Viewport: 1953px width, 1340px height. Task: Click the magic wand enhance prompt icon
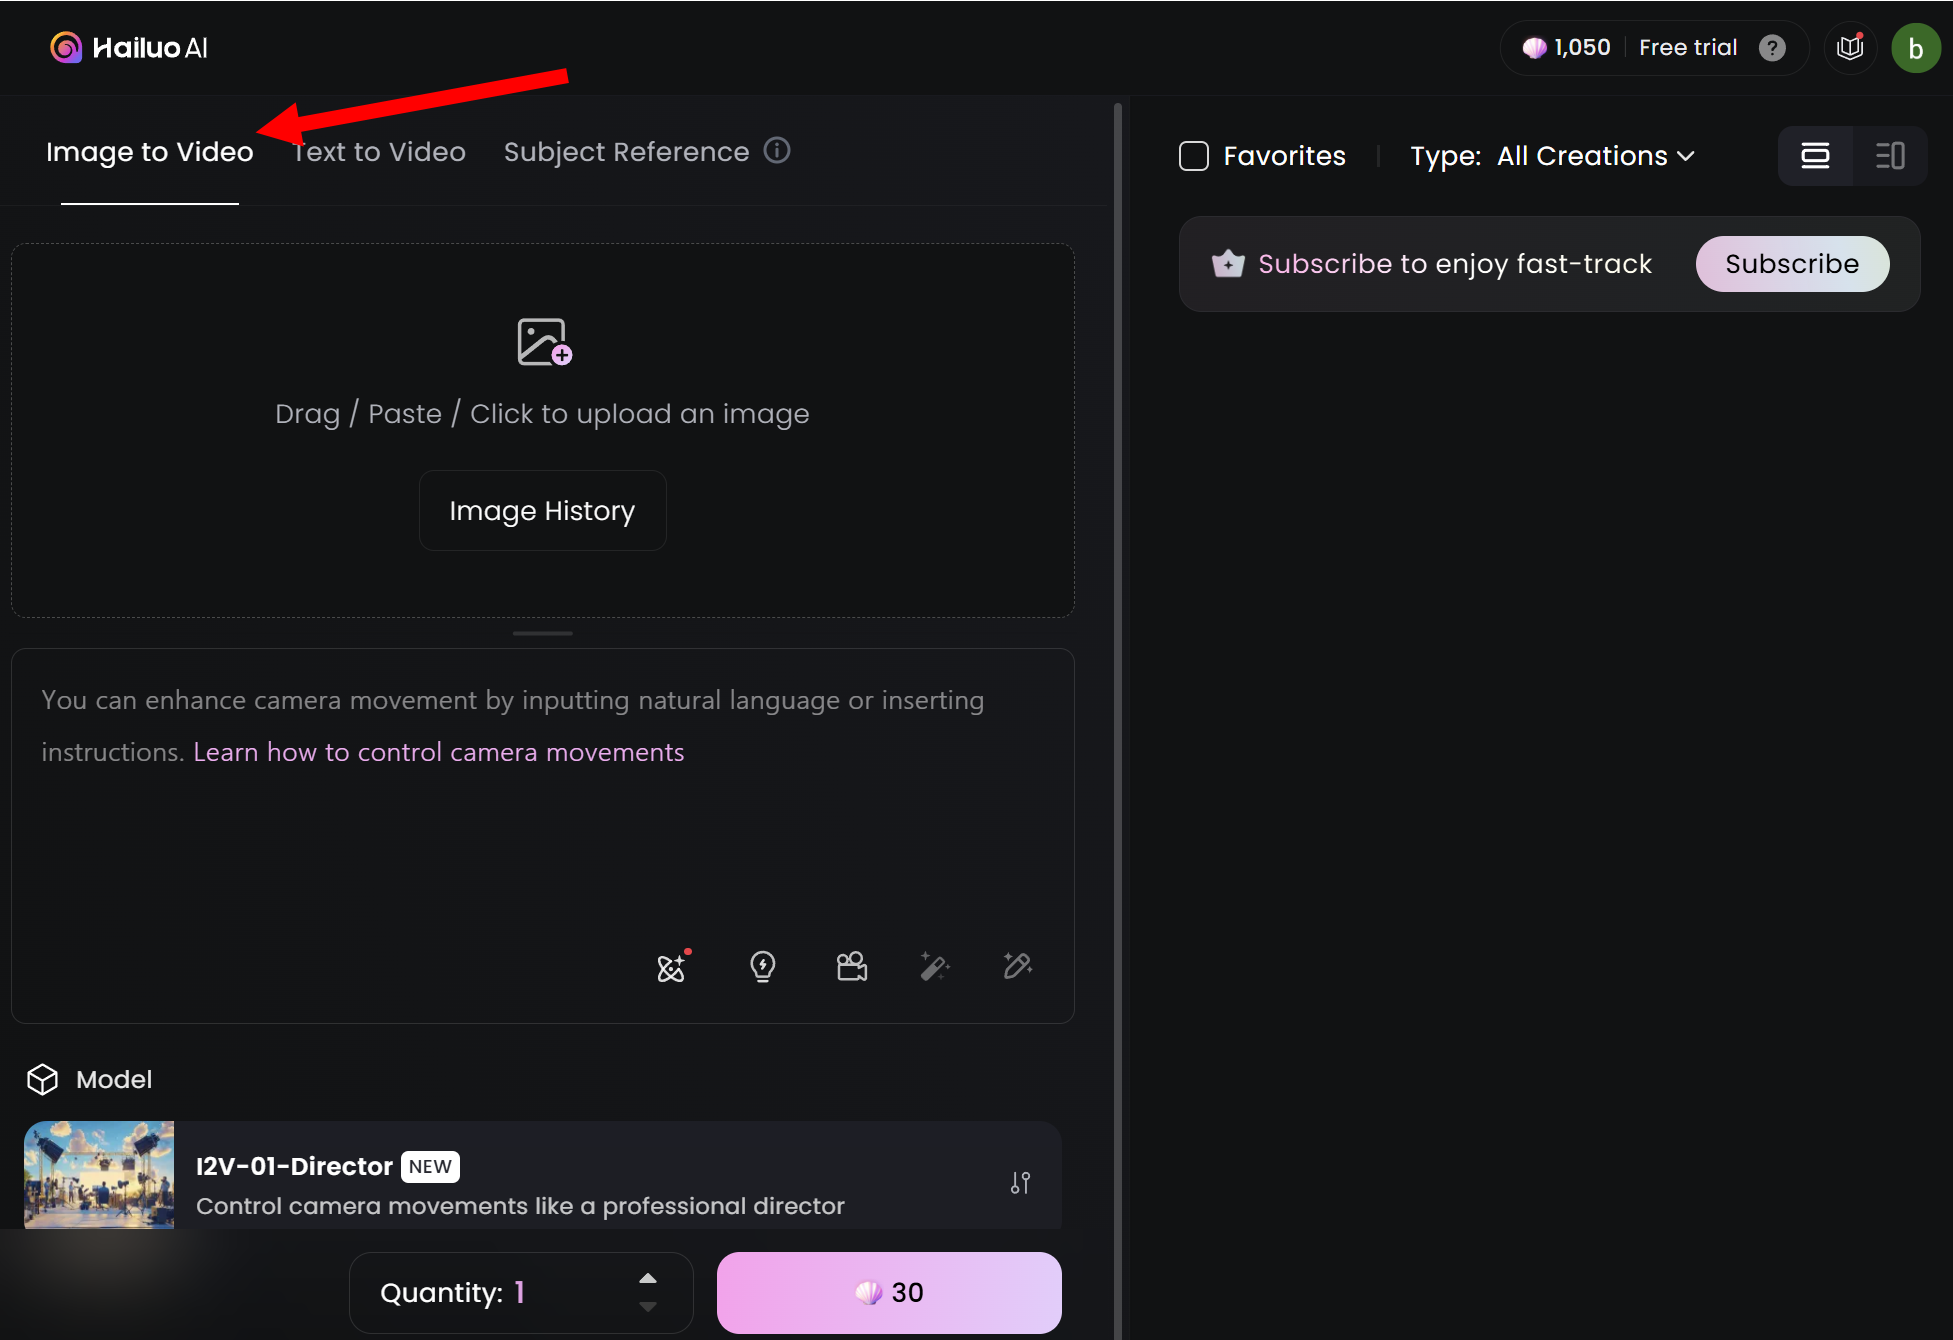point(934,966)
